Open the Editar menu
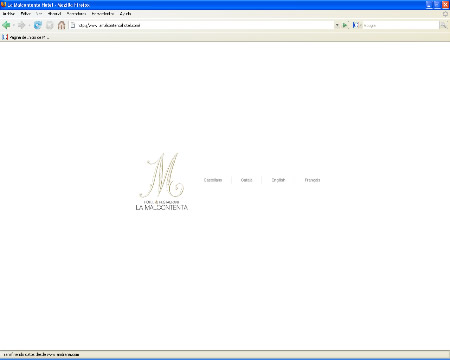450x360 pixels. click(25, 14)
